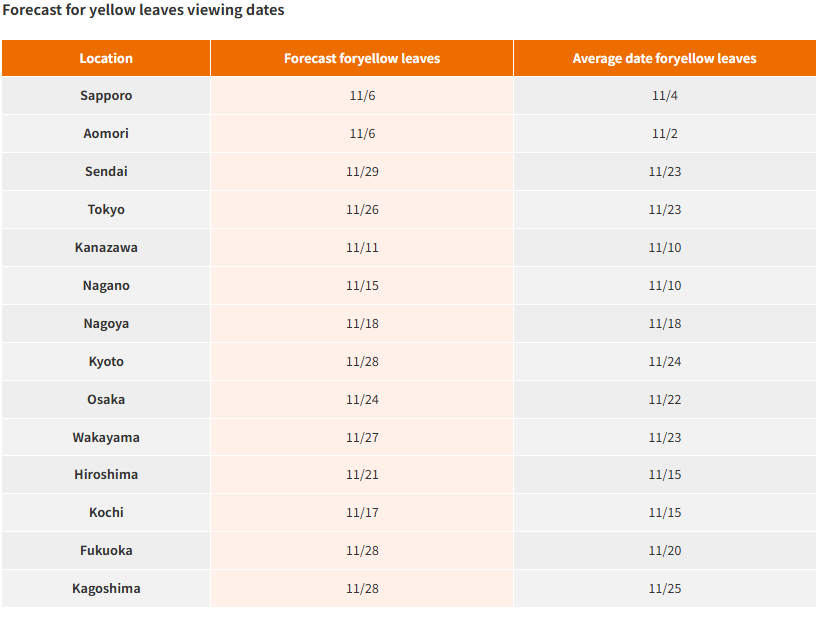Click Tokyo's forecast date 11/26
Viewport: 818px width, 620px height.
tap(362, 210)
